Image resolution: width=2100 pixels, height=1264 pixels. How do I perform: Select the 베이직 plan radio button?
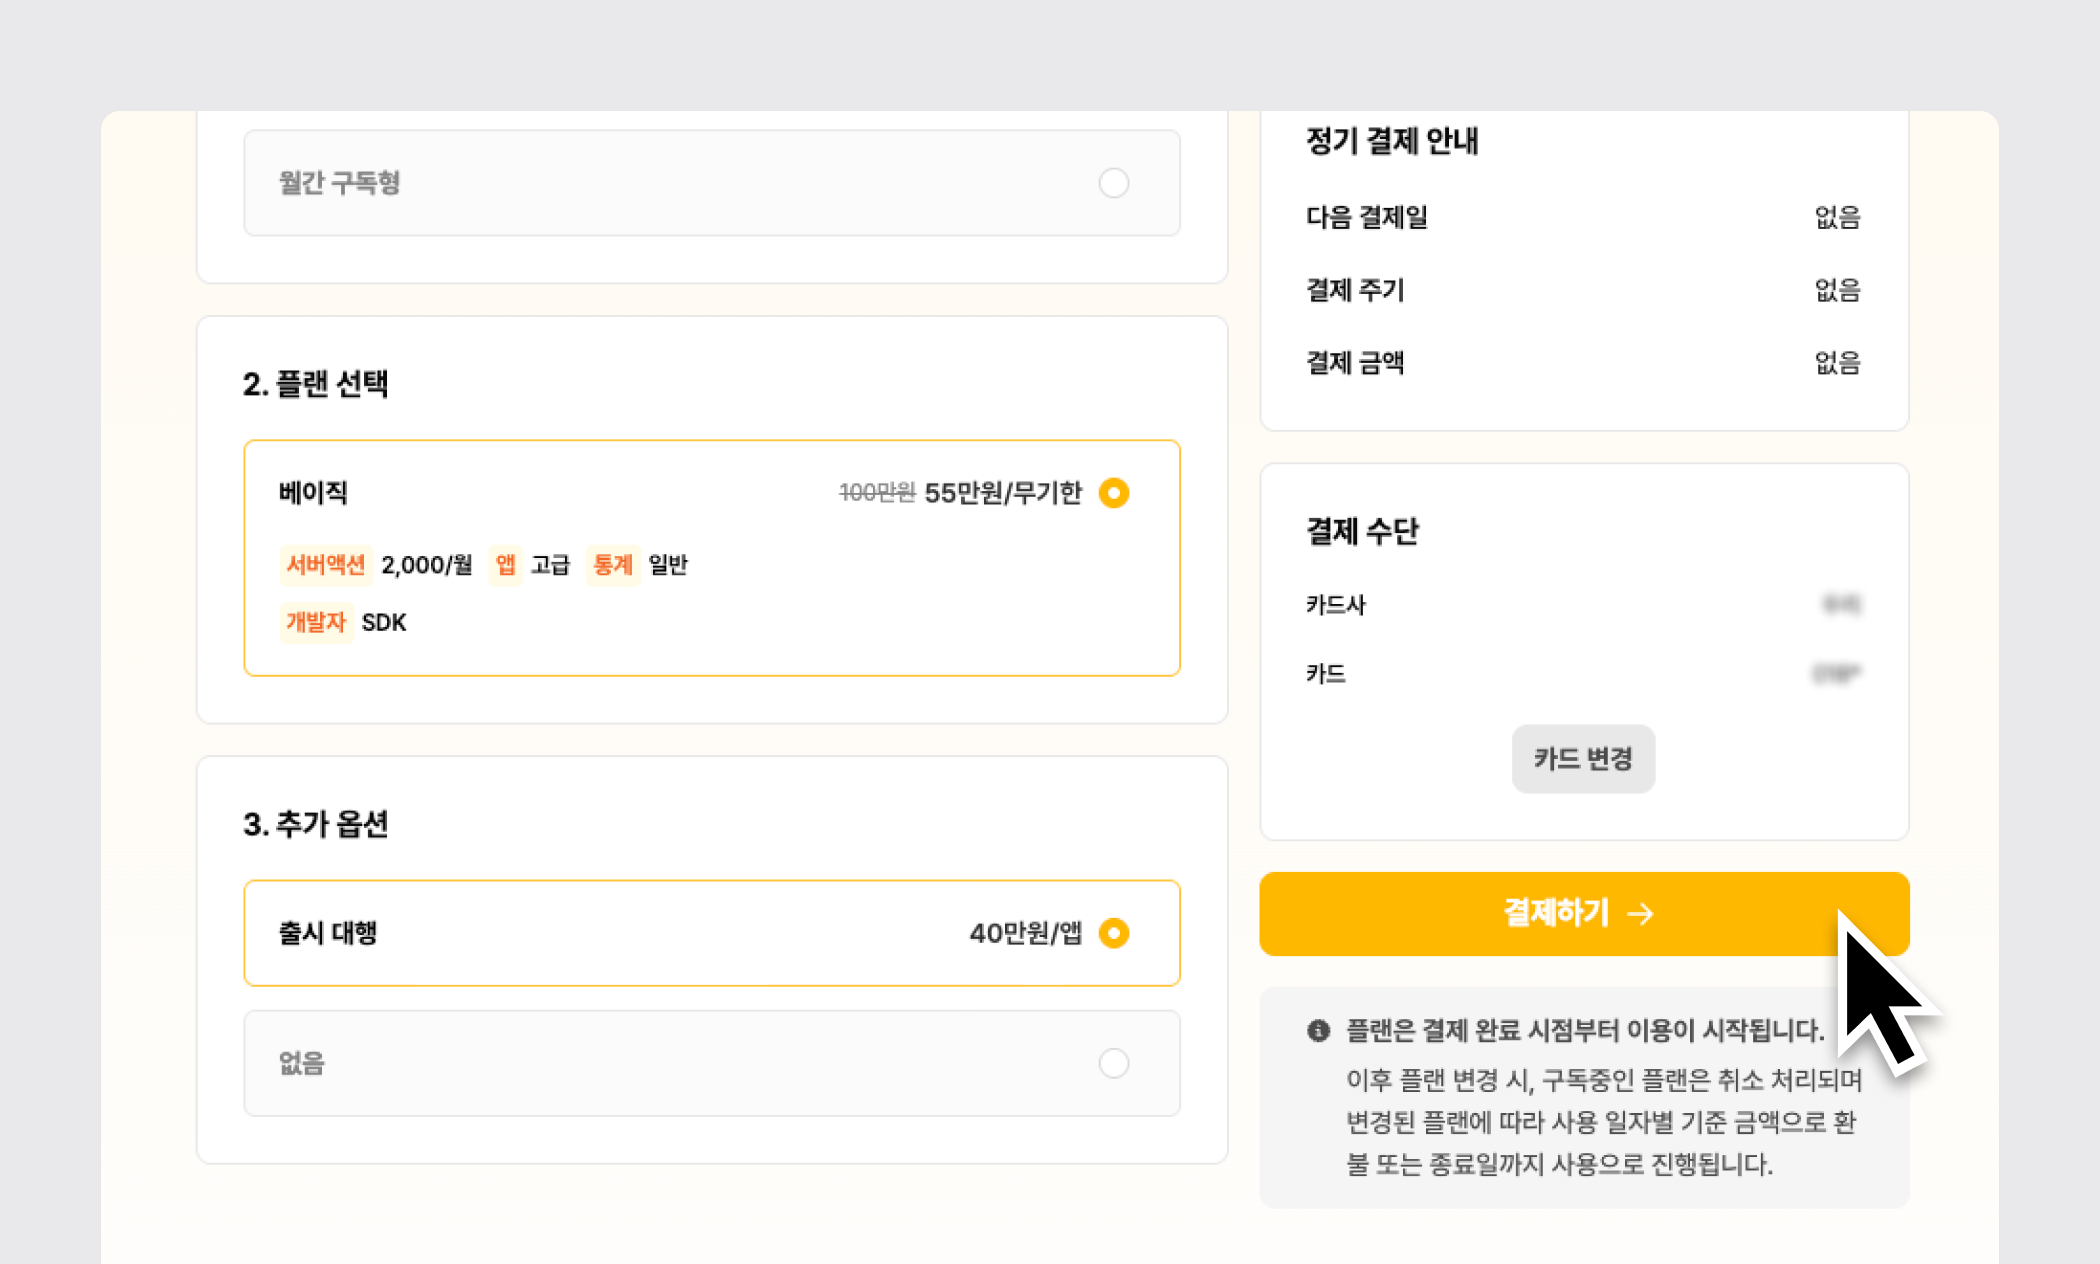[x=1113, y=493]
